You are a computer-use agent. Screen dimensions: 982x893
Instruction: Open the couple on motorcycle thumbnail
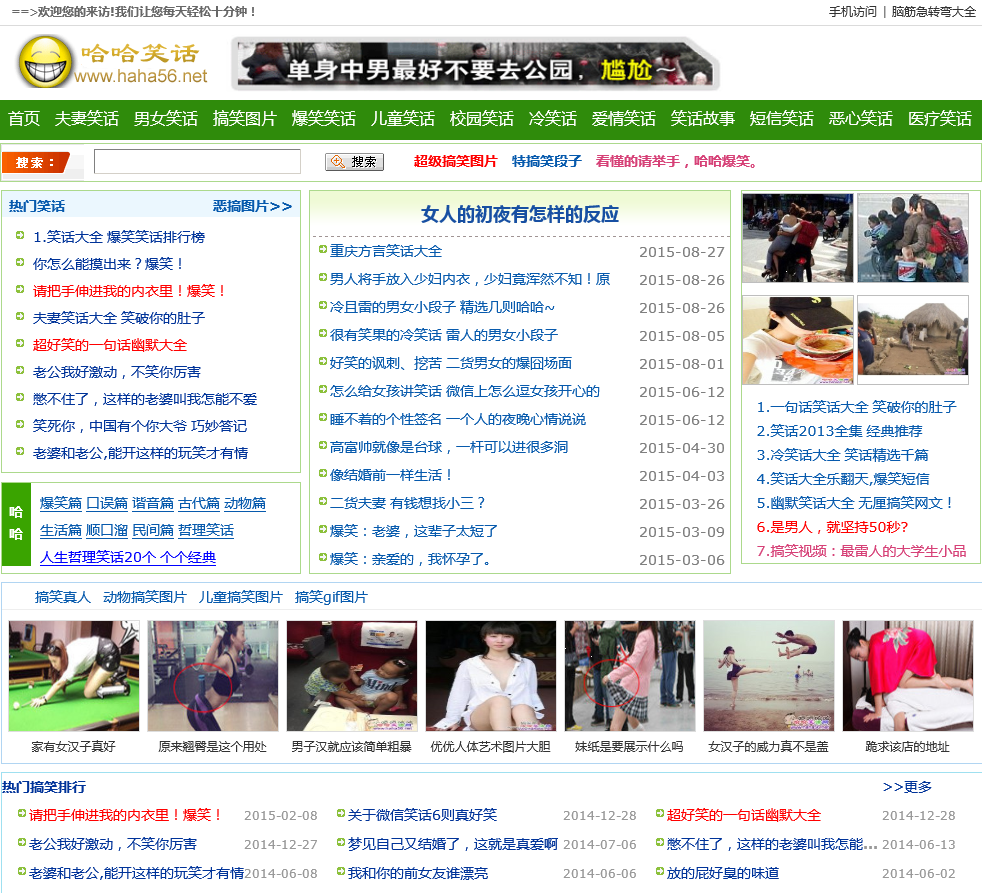(x=797, y=238)
